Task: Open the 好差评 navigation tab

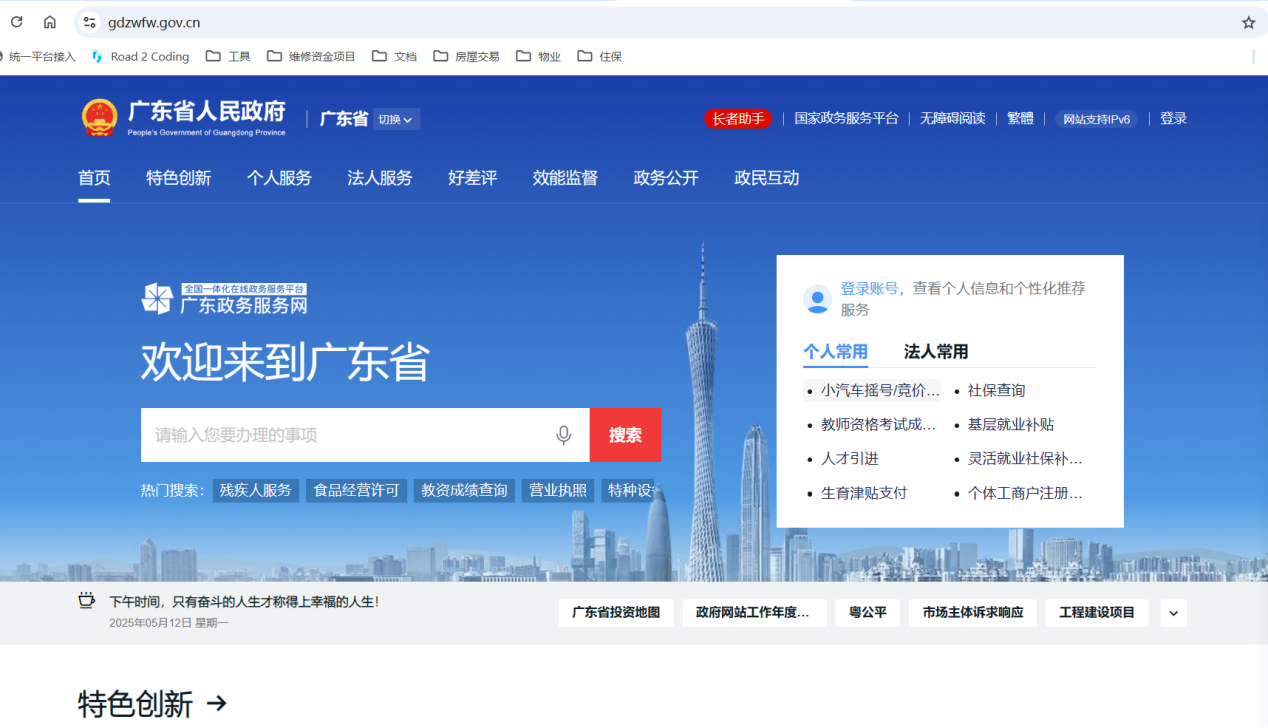Action: click(472, 178)
